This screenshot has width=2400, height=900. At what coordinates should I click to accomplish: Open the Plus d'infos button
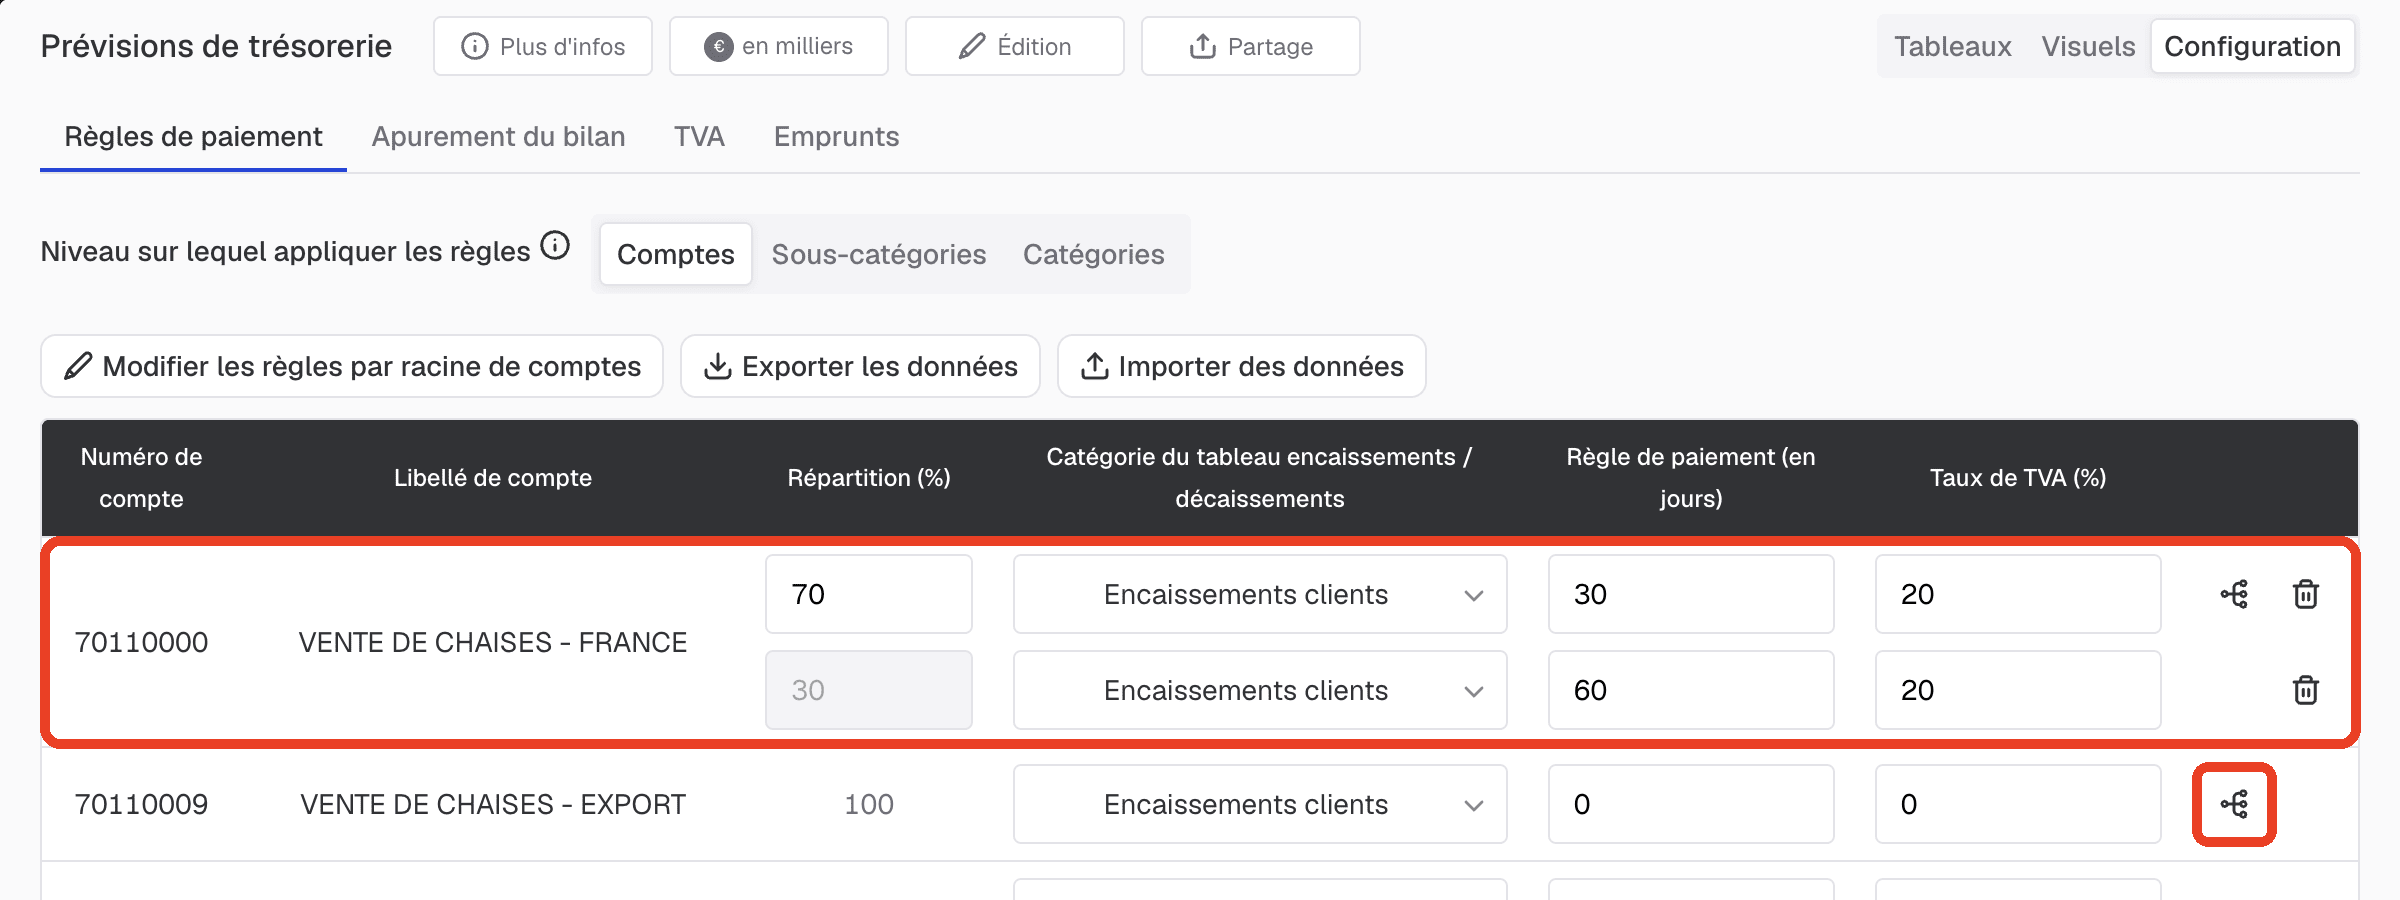(543, 46)
